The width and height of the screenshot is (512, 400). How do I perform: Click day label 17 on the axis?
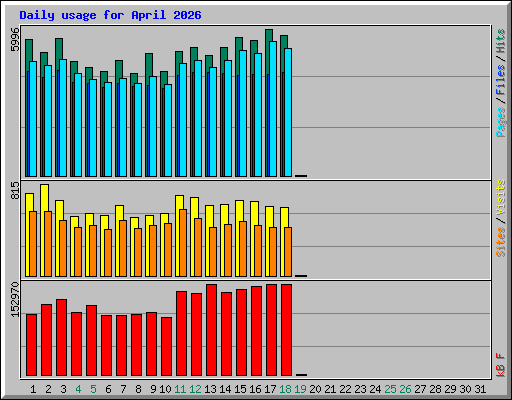(270, 389)
